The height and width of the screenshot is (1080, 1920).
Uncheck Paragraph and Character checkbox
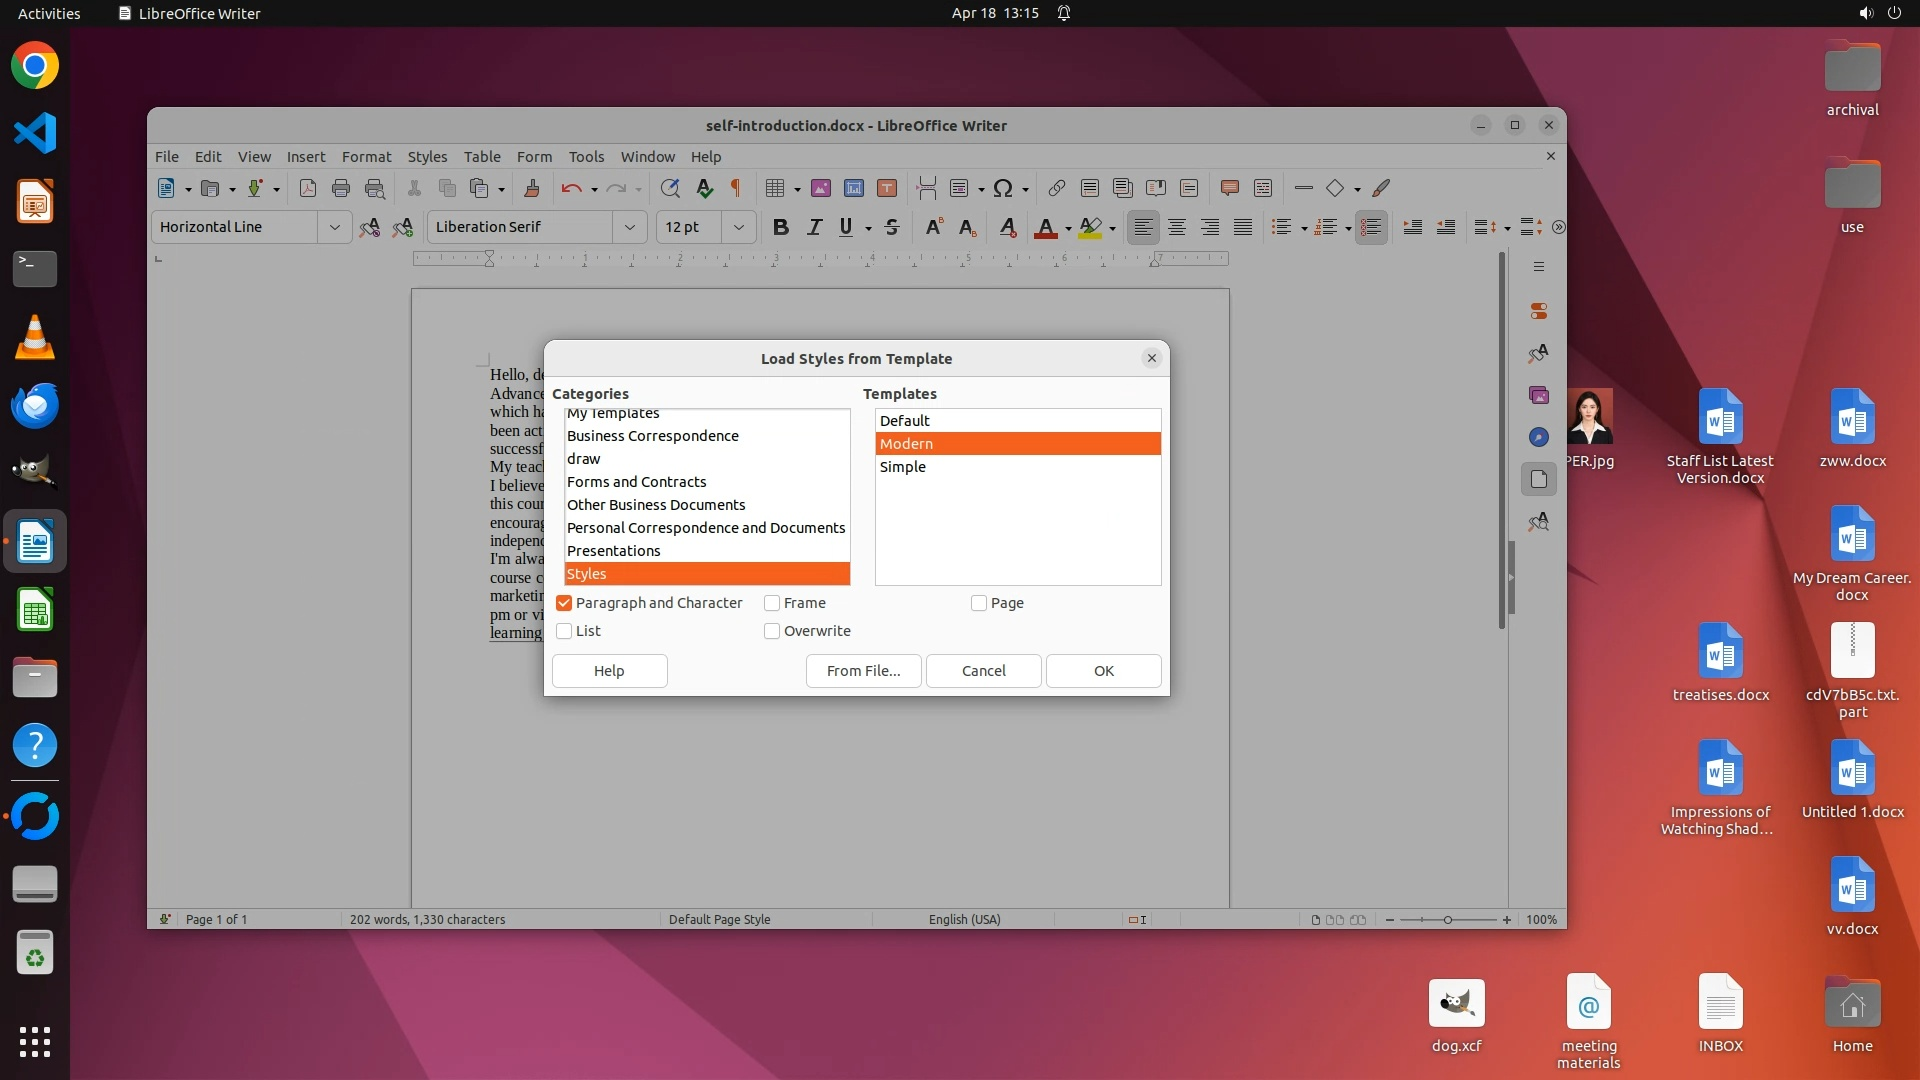tap(564, 603)
